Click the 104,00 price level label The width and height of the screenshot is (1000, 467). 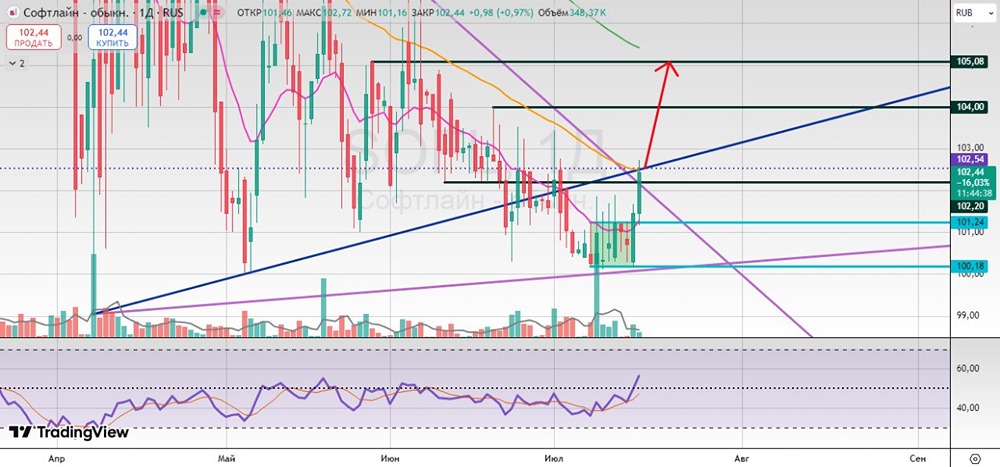pos(968,107)
